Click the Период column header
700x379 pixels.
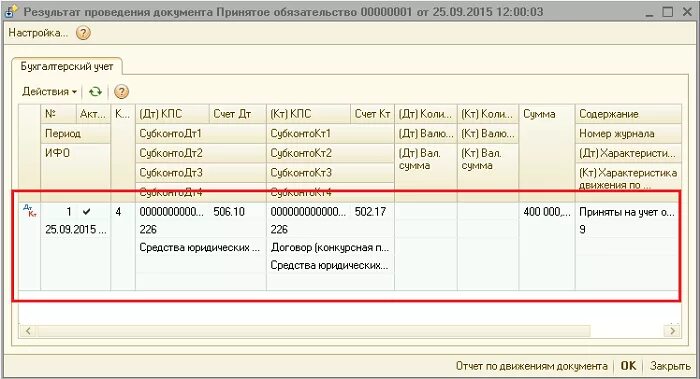pyautogui.click(x=75, y=133)
